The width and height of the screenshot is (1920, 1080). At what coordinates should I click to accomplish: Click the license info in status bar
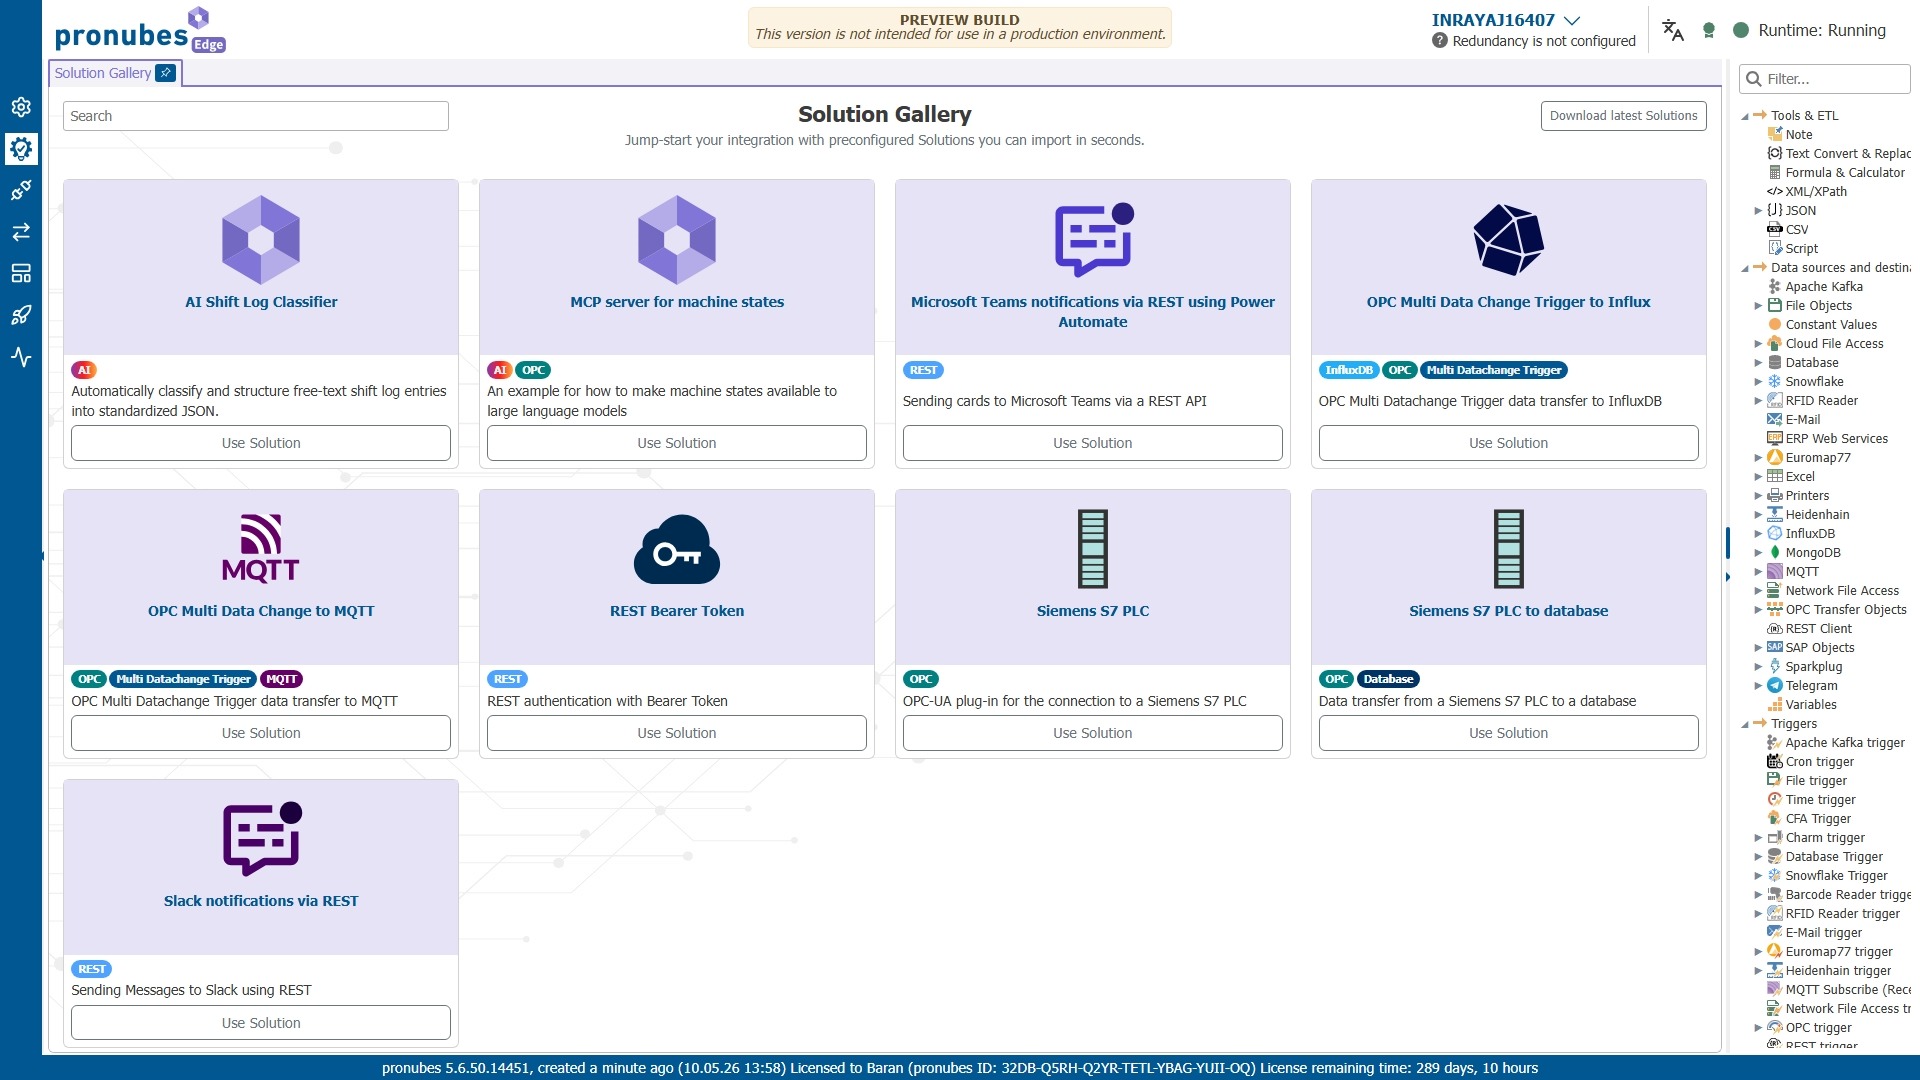coord(960,1068)
